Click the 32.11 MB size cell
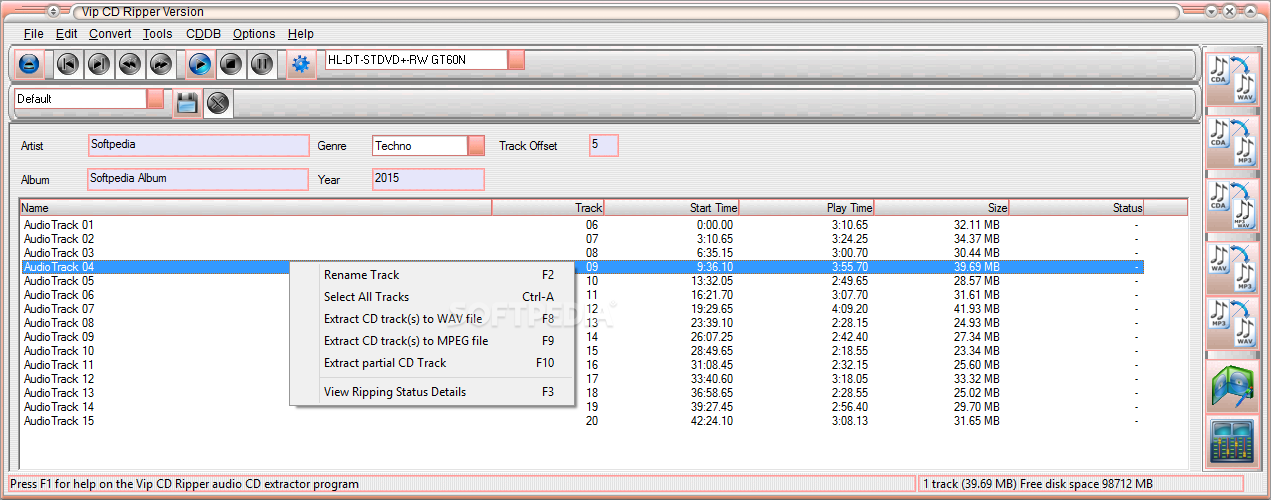Image resolution: width=1271 pixels, height=500 pixels. coord(976,225)
